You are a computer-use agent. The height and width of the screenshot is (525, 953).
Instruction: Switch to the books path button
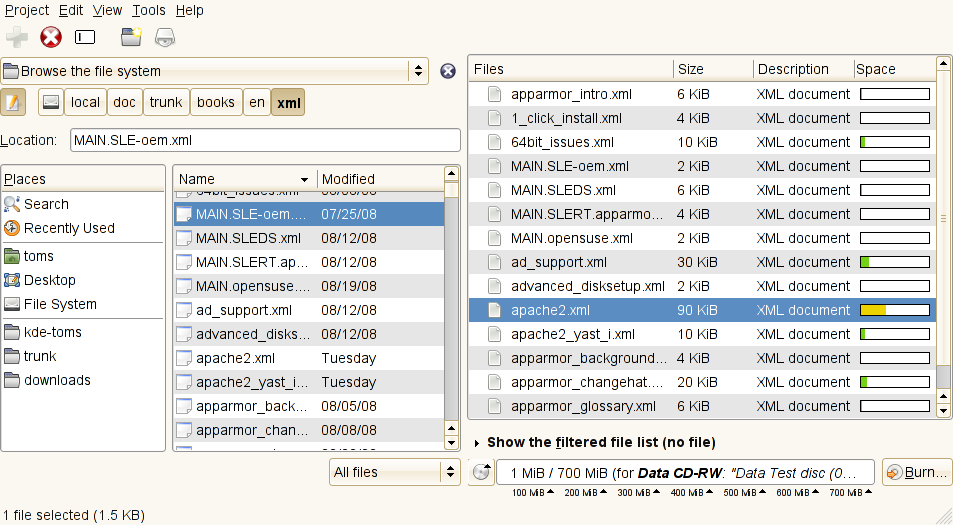pyautogui.click(x=215, y=102)
